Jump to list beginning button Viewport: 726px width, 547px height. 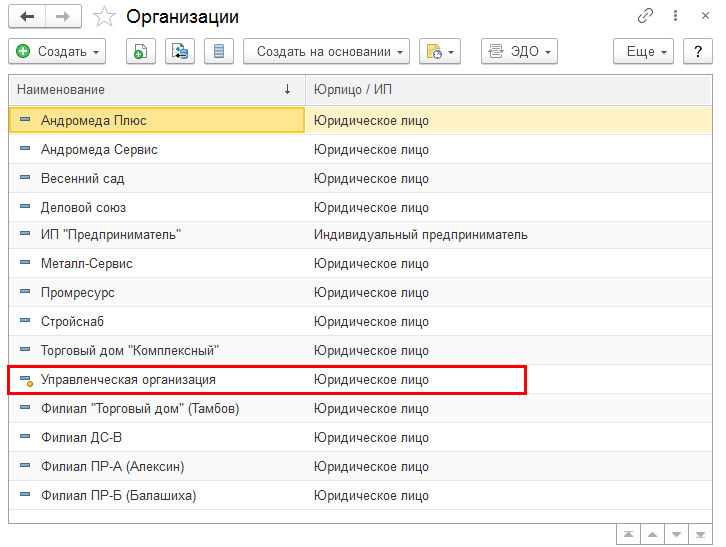(x=628, y=534)
